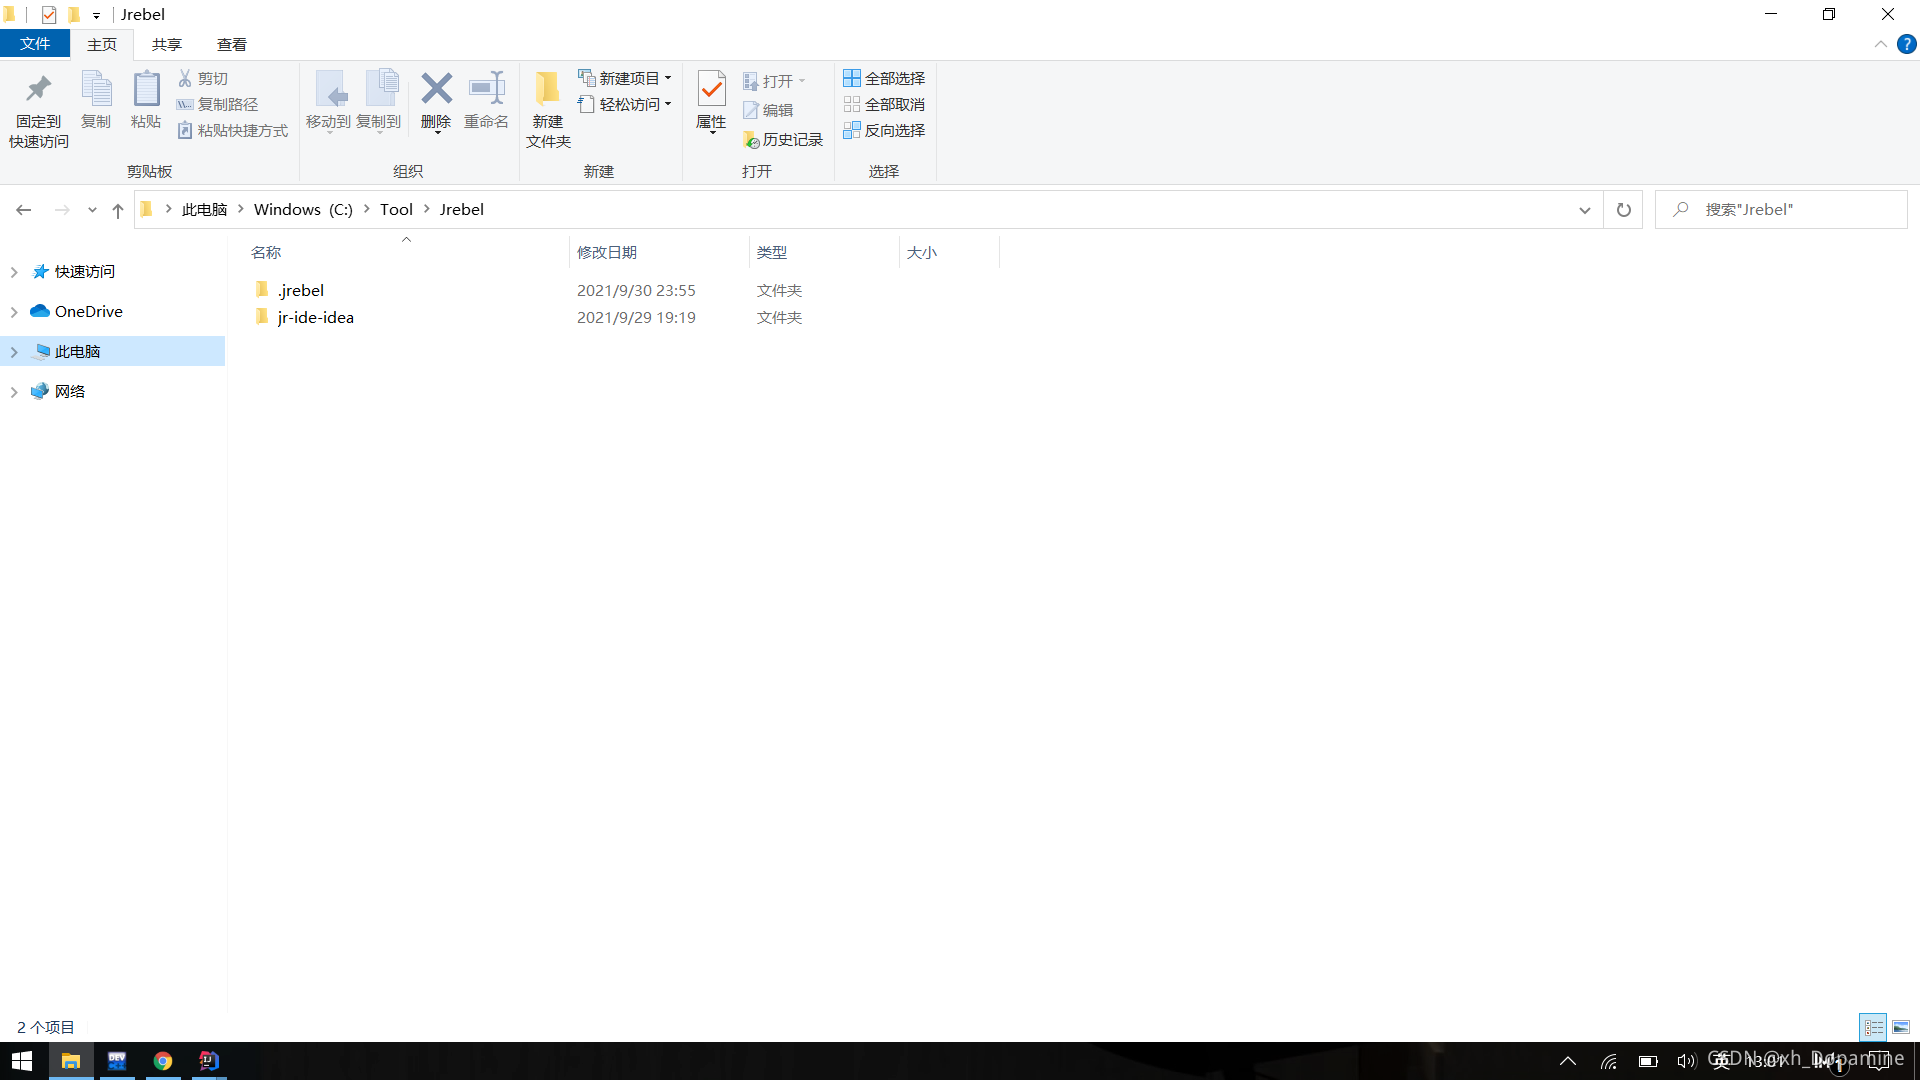This screenshot has height=1080, width=1920.
Task: Open IntelliJ IDEA from the taskbar
Action: click(x=209, y=1061)
